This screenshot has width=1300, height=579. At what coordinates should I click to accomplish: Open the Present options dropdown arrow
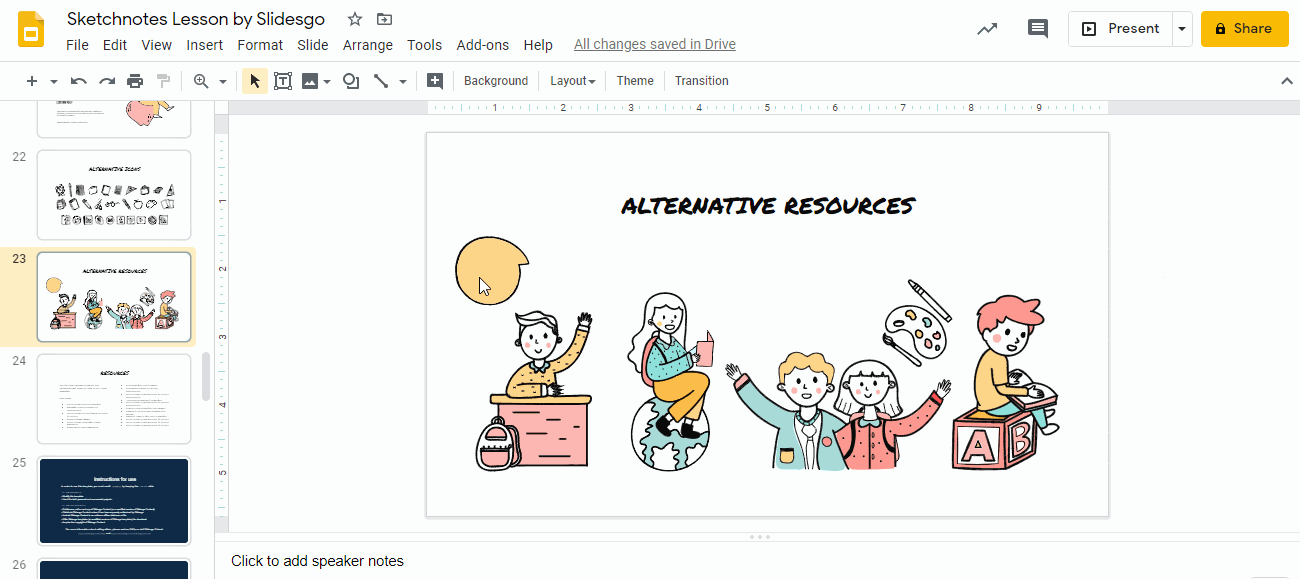coord(1182,29)
